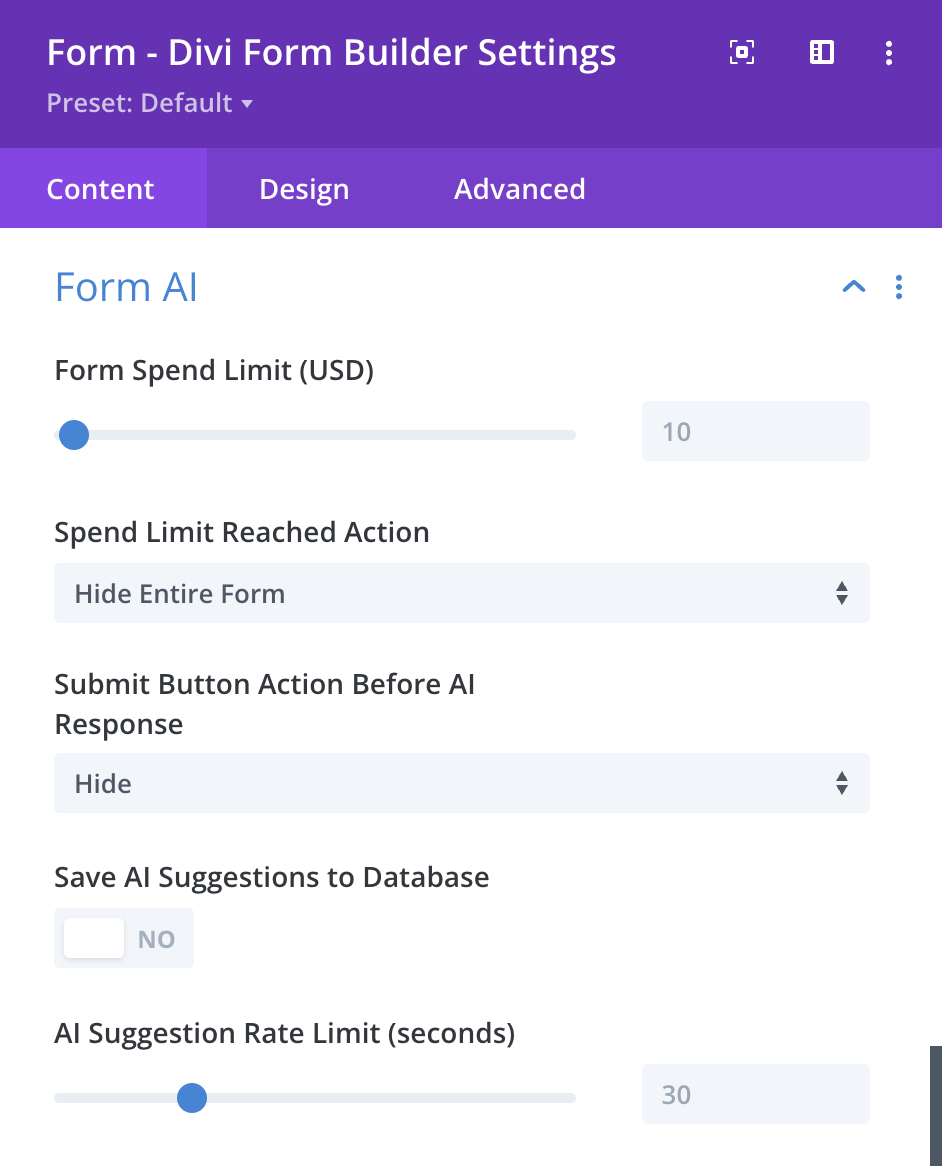This screenshot has width=942, height=1166.
Task: Click the Save AI Suggestions toggle knob
Action: [93, 938]
